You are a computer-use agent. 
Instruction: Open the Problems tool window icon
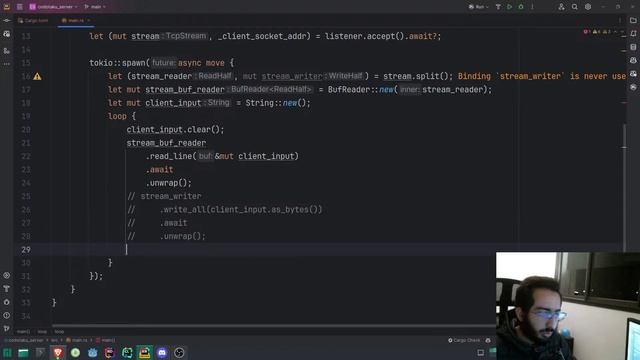point(7,315)
